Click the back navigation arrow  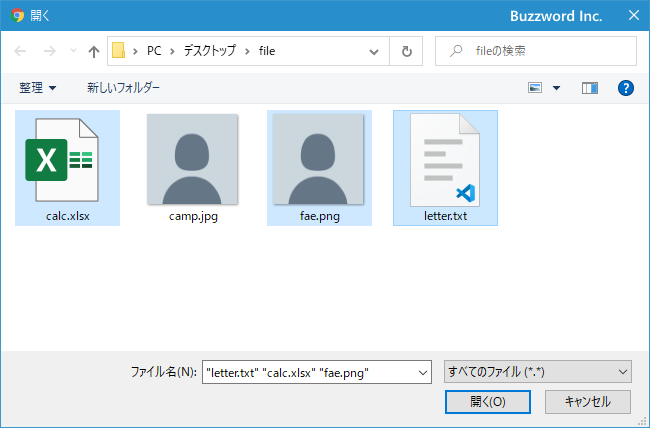tap(20, 51)
